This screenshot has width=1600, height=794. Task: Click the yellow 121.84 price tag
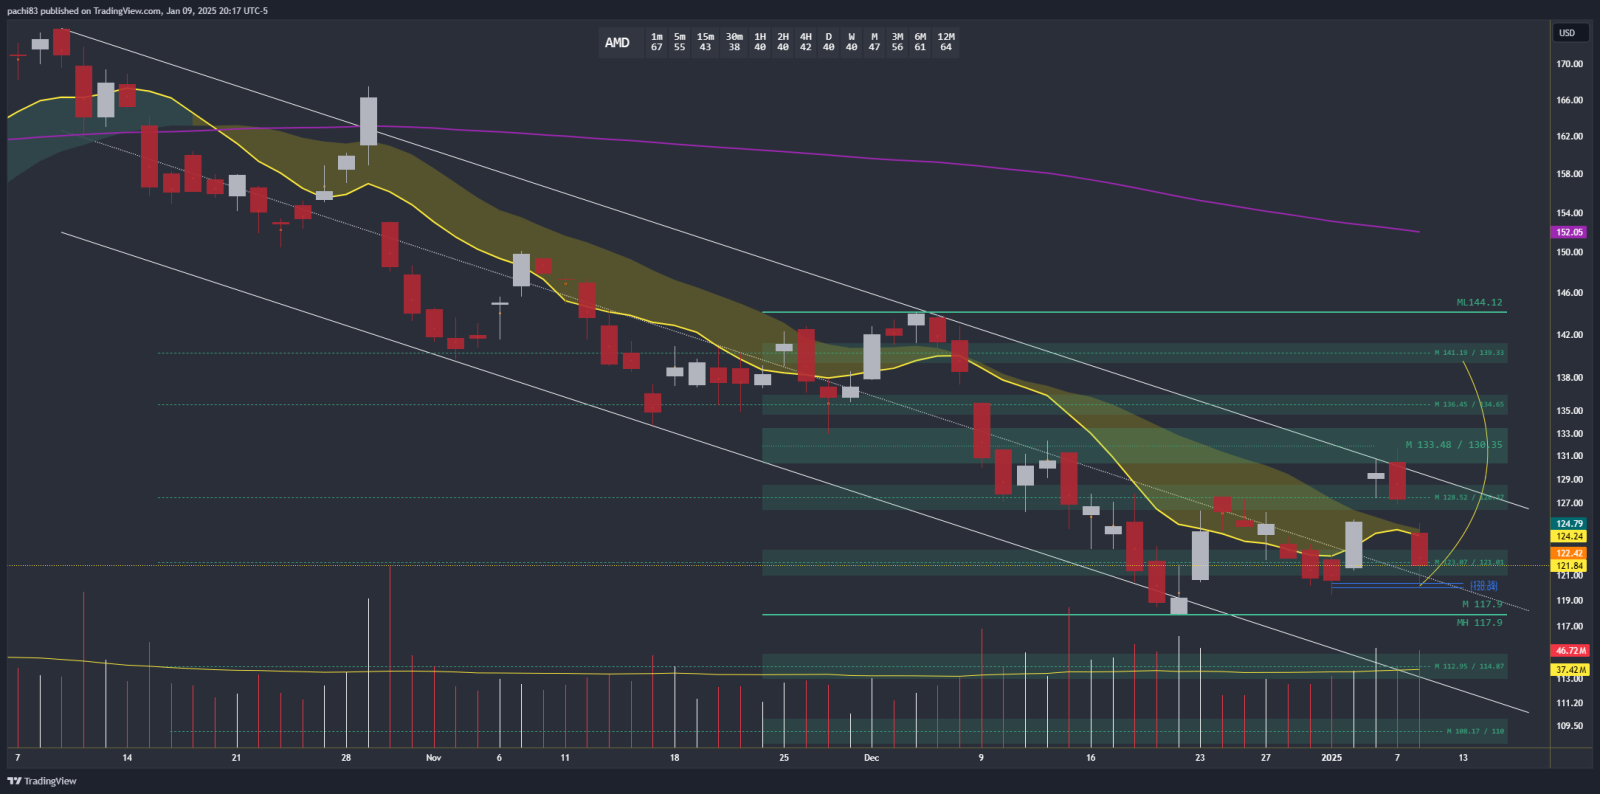(x=1569, y=565)
